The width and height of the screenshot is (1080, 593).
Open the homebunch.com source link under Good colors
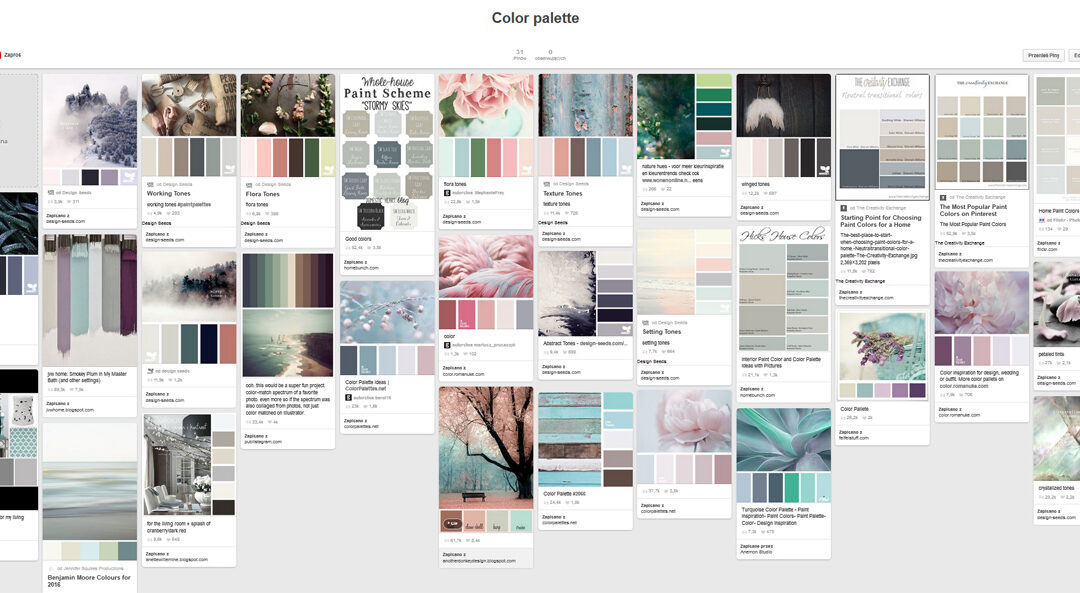click(361, 267)
